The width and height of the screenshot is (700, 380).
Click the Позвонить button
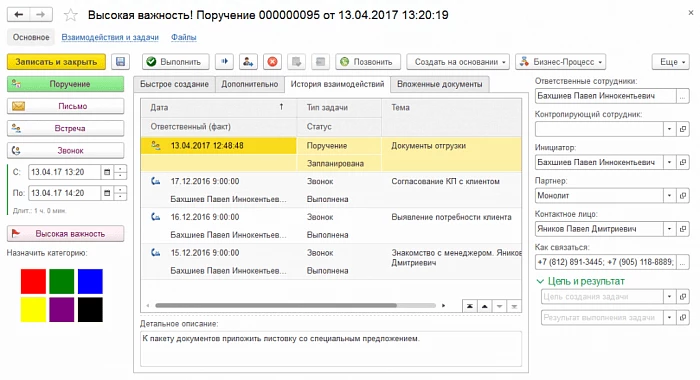tap(368, 62)
